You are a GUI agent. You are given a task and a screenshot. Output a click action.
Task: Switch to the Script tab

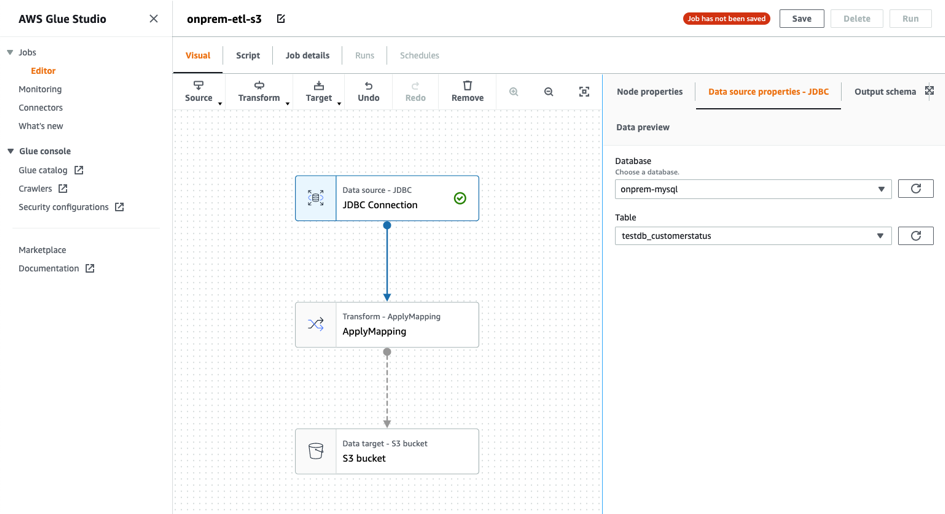point(248,55)
